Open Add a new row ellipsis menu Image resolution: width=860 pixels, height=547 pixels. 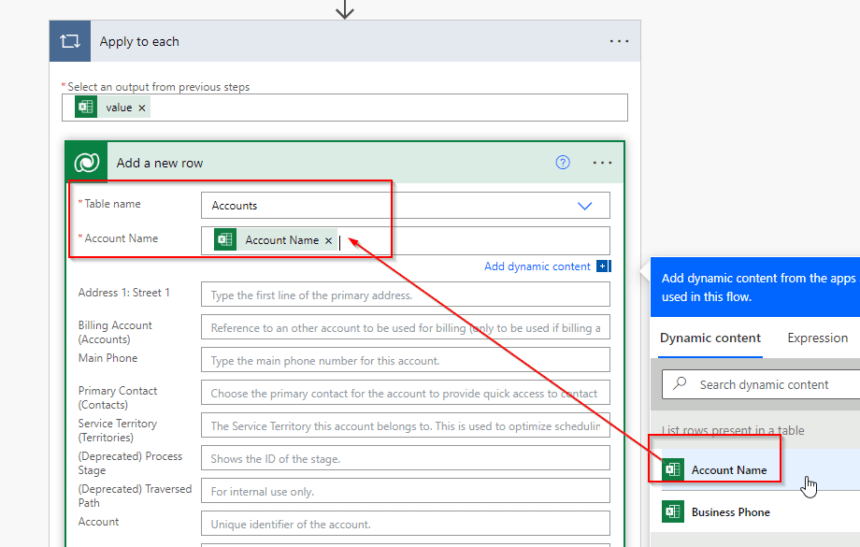coord(602,163)
